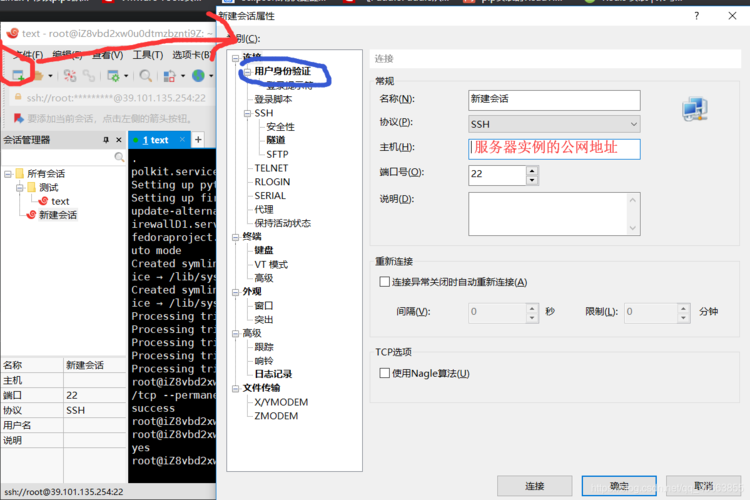Enable 连接异常关闭时自动重新连接 checkbox

[385, 282]
